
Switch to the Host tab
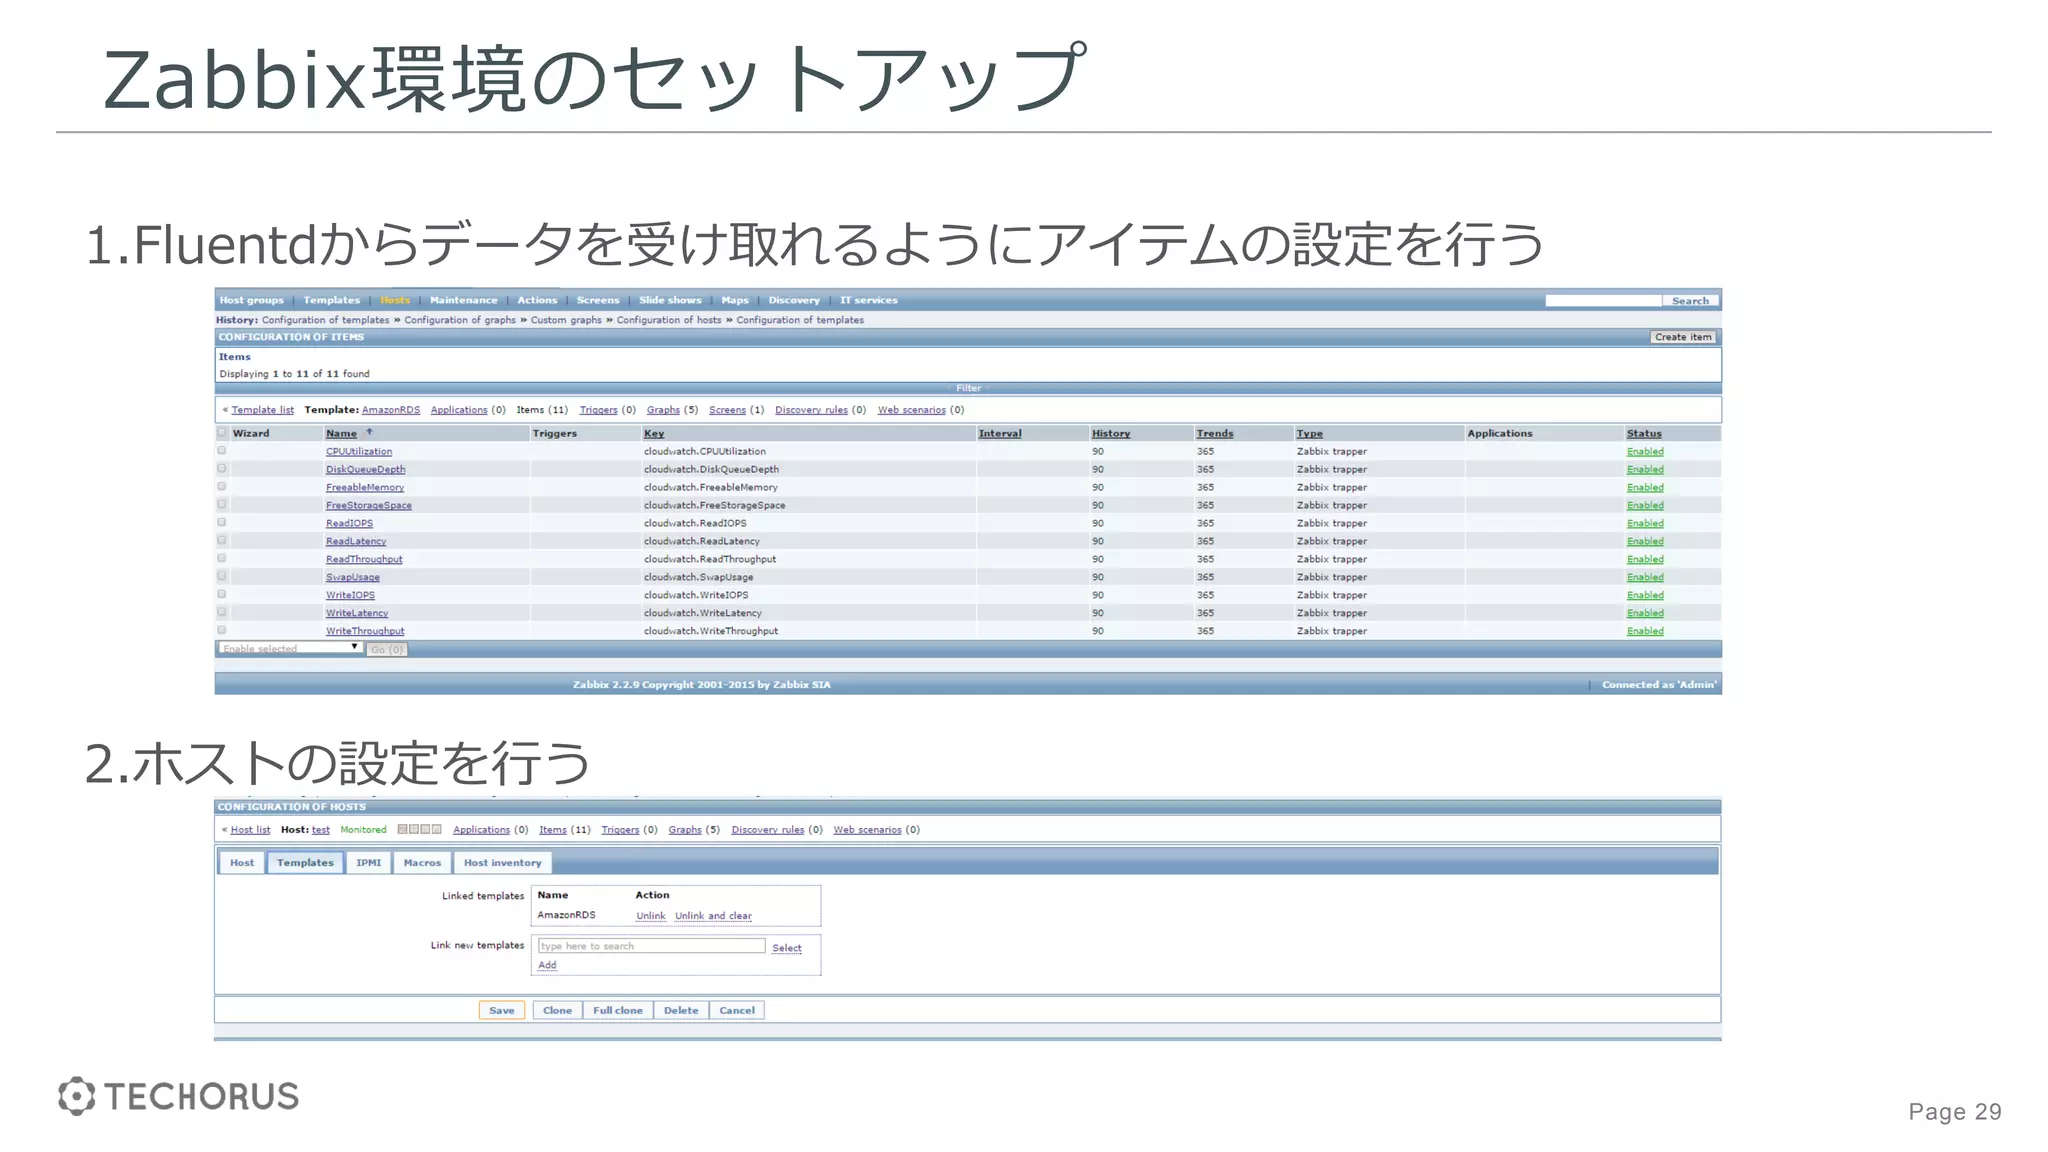coord(242,863)
